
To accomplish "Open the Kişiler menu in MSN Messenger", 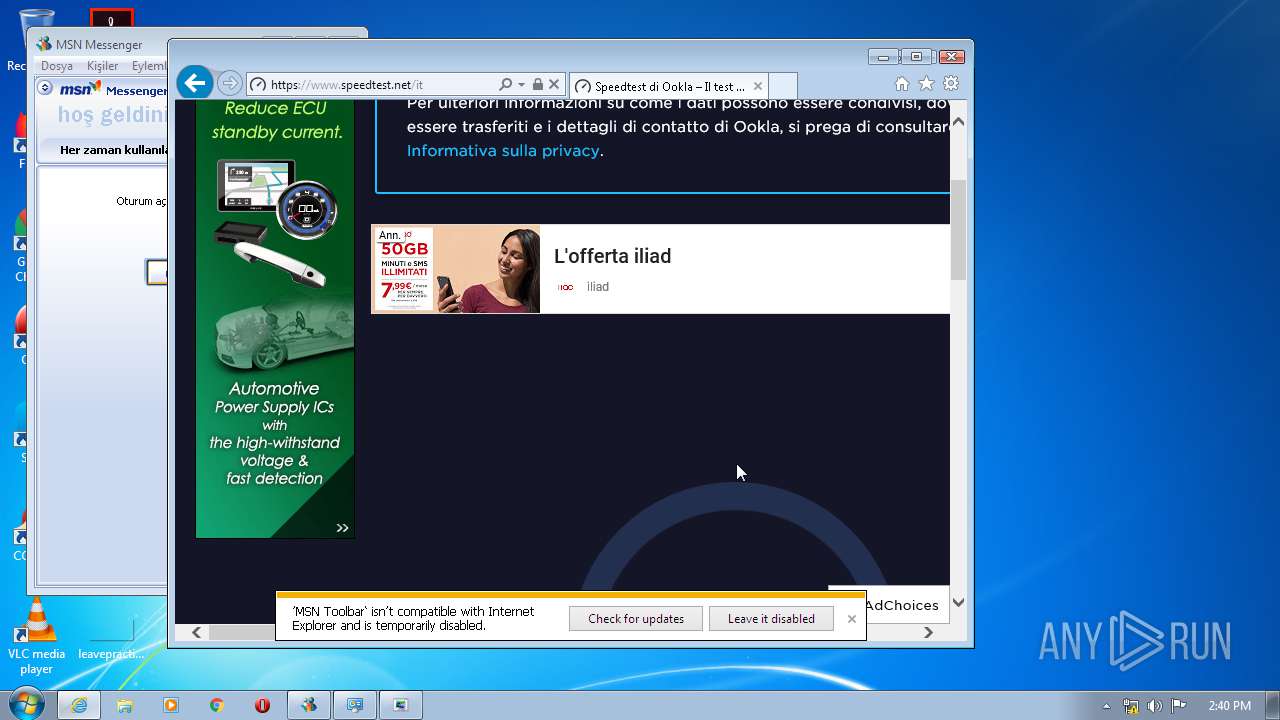I will (x=102, y=66).
